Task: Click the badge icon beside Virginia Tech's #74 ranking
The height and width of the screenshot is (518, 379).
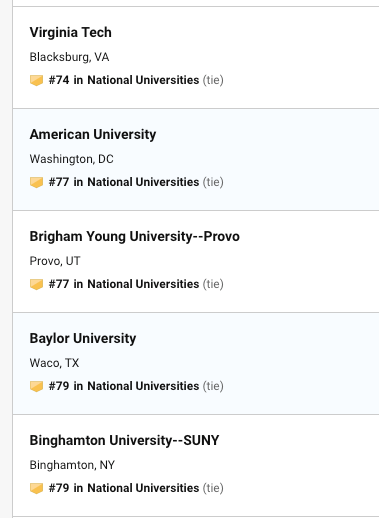Action: click(36, 80)
